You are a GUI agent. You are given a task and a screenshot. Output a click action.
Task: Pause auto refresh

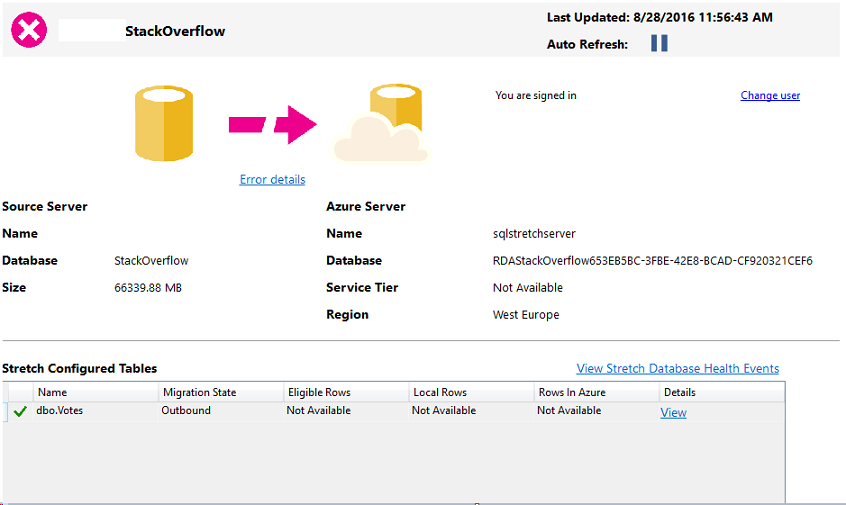tap(659, 44)
